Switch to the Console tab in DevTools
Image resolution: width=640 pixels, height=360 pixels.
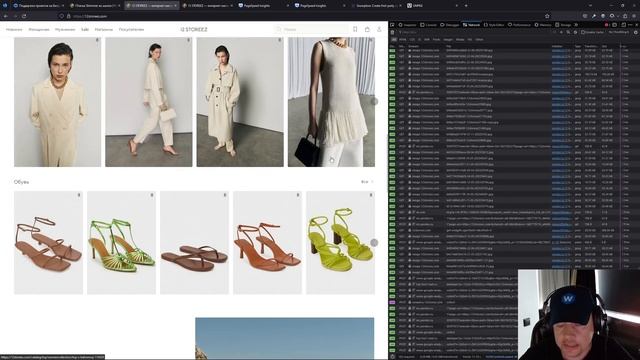coord(429,25)
